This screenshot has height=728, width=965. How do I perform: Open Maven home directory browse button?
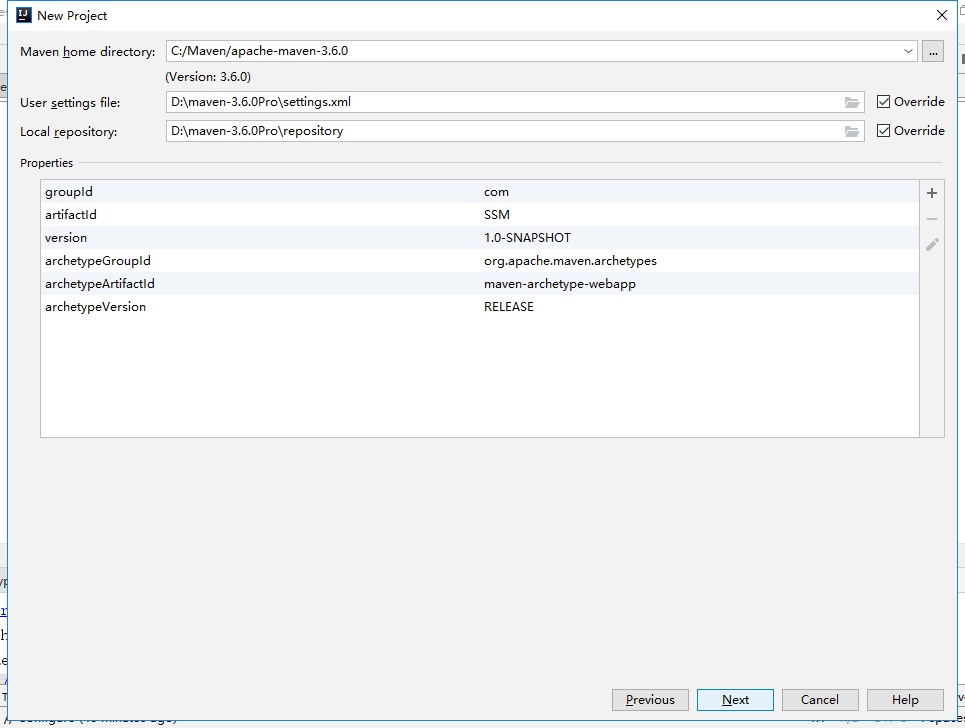click(933, 52)
